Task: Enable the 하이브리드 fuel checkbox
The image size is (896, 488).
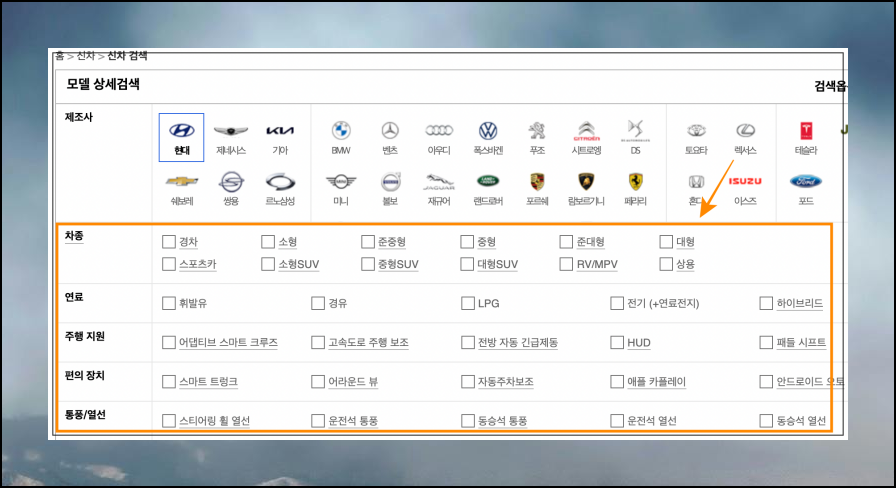Action: point(766,303)
